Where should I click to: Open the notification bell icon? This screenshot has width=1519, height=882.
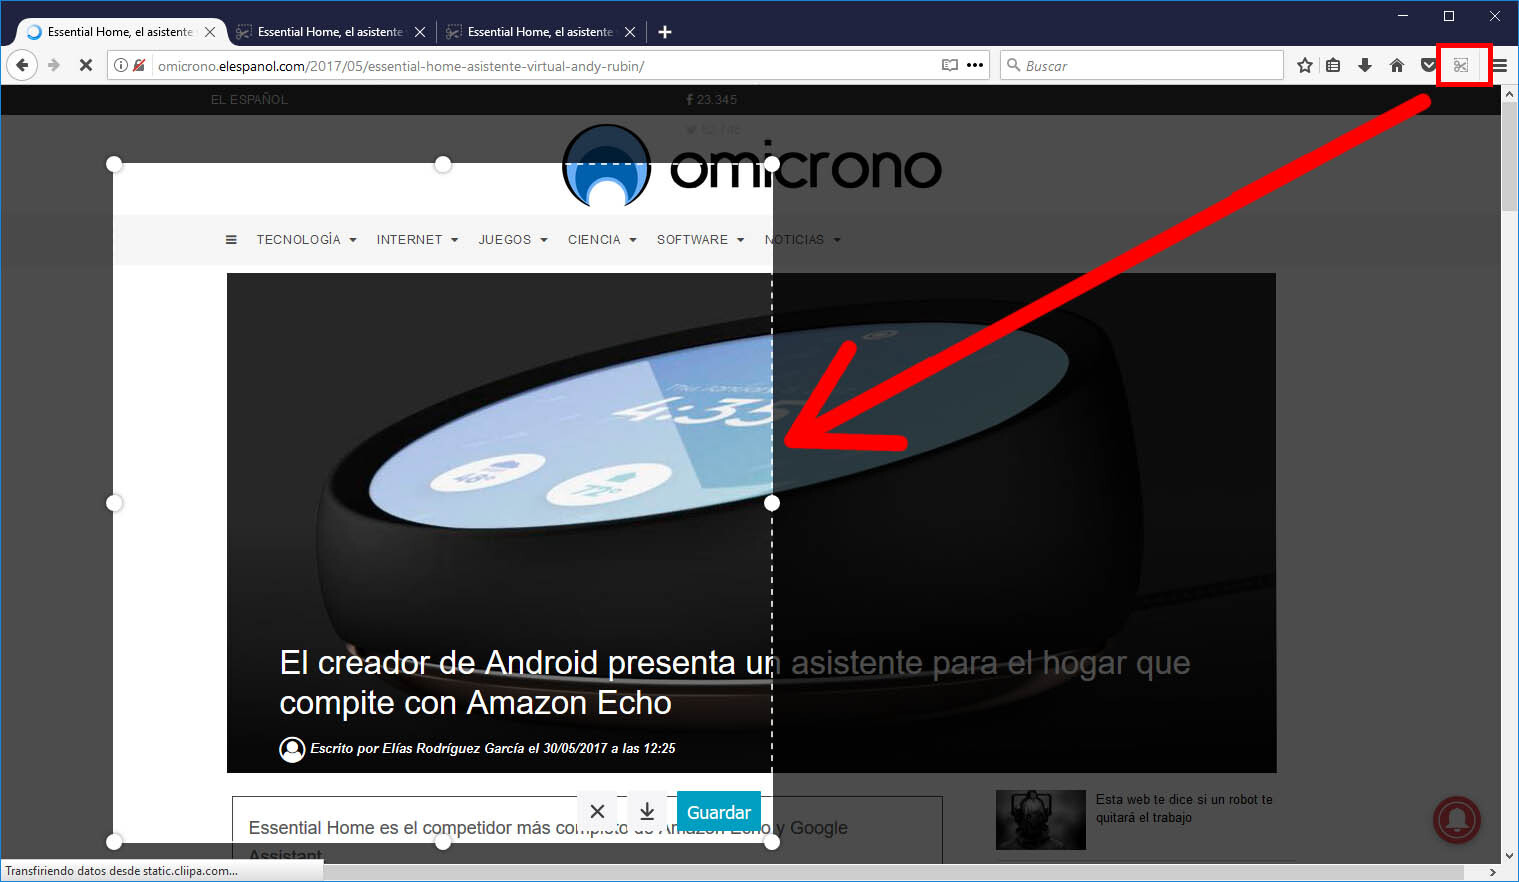[x=1456, y=820]
